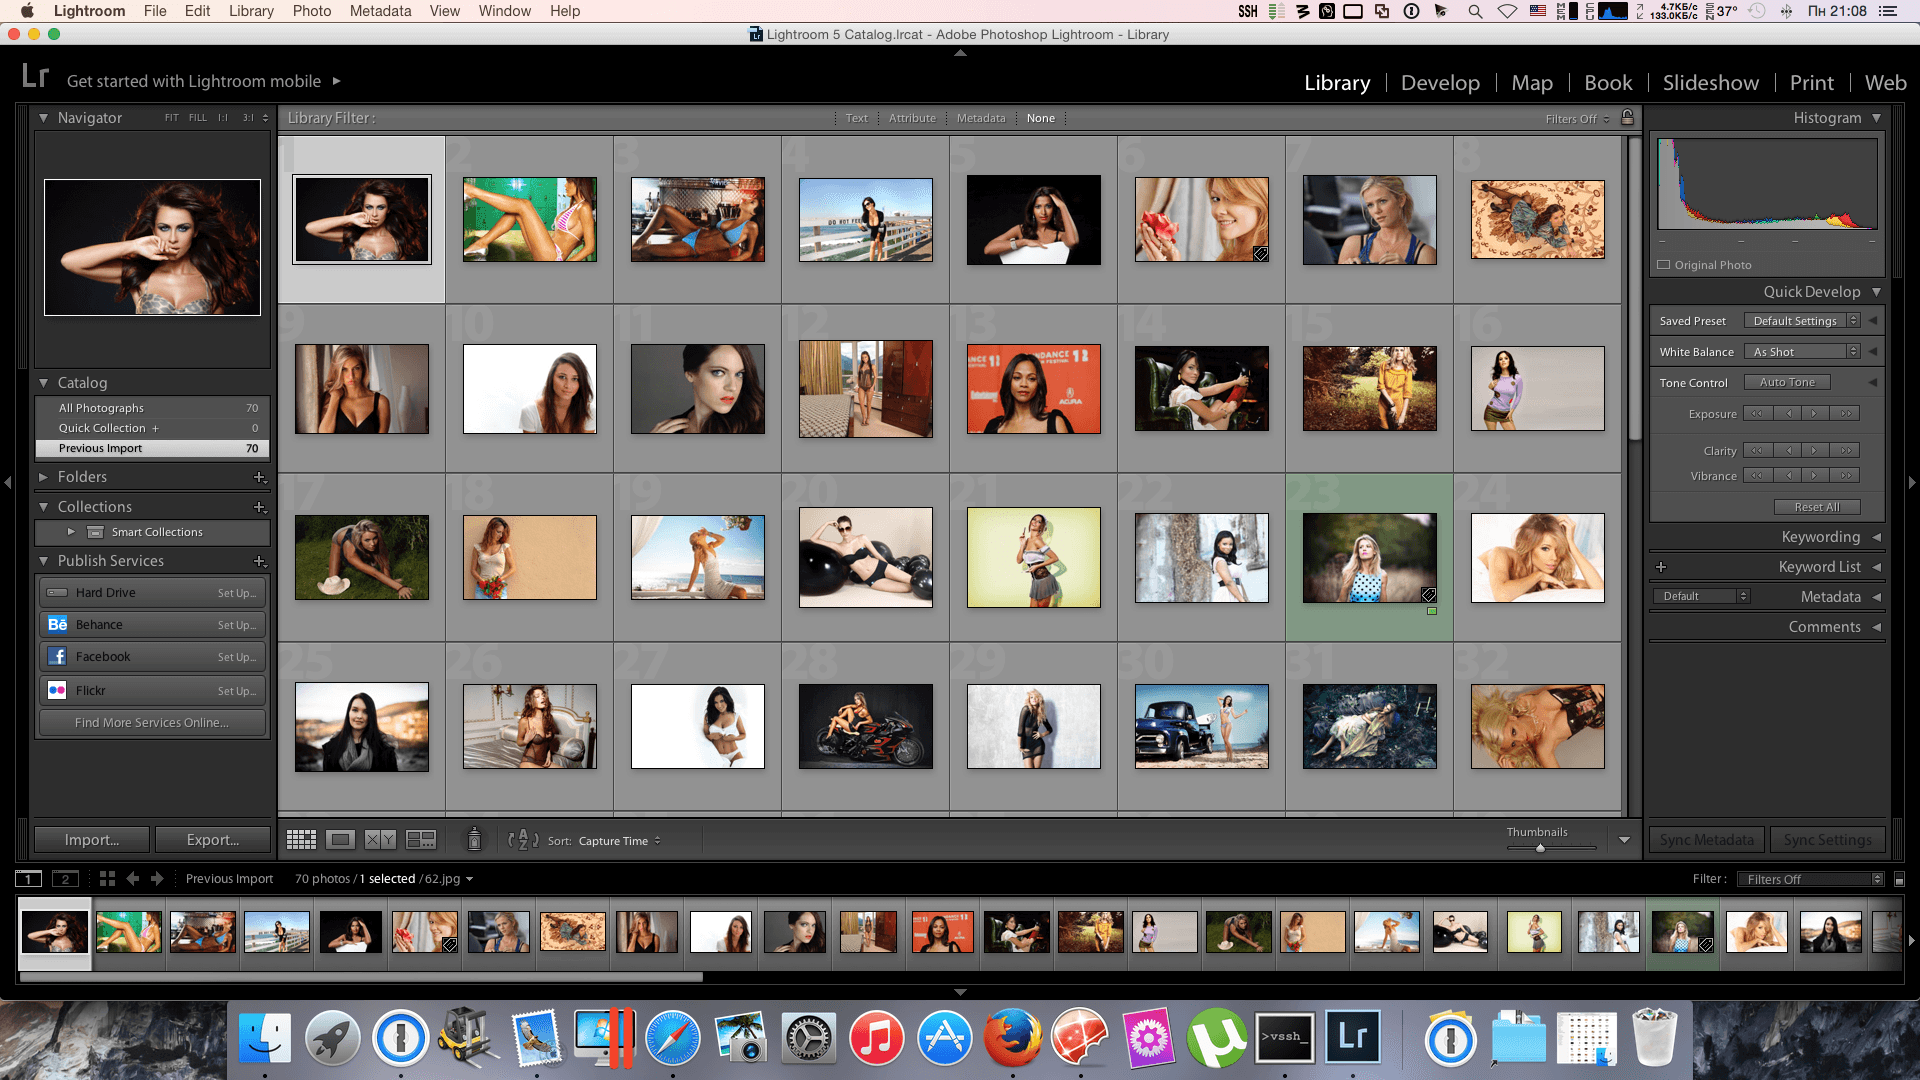Click the Grid view icon in toolbar
Viewport: 1920px width, 1080px height.
click(301, 839)
